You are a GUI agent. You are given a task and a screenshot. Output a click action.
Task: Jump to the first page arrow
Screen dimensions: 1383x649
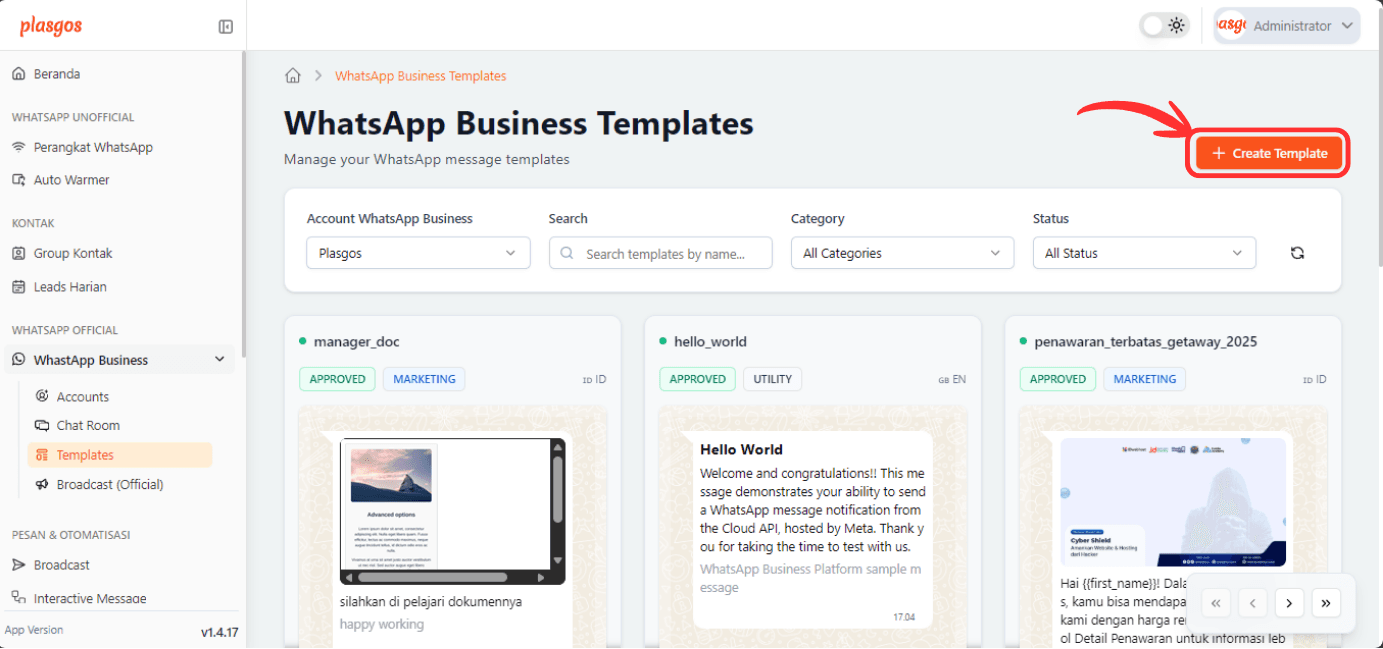[x=1216, y=603]
